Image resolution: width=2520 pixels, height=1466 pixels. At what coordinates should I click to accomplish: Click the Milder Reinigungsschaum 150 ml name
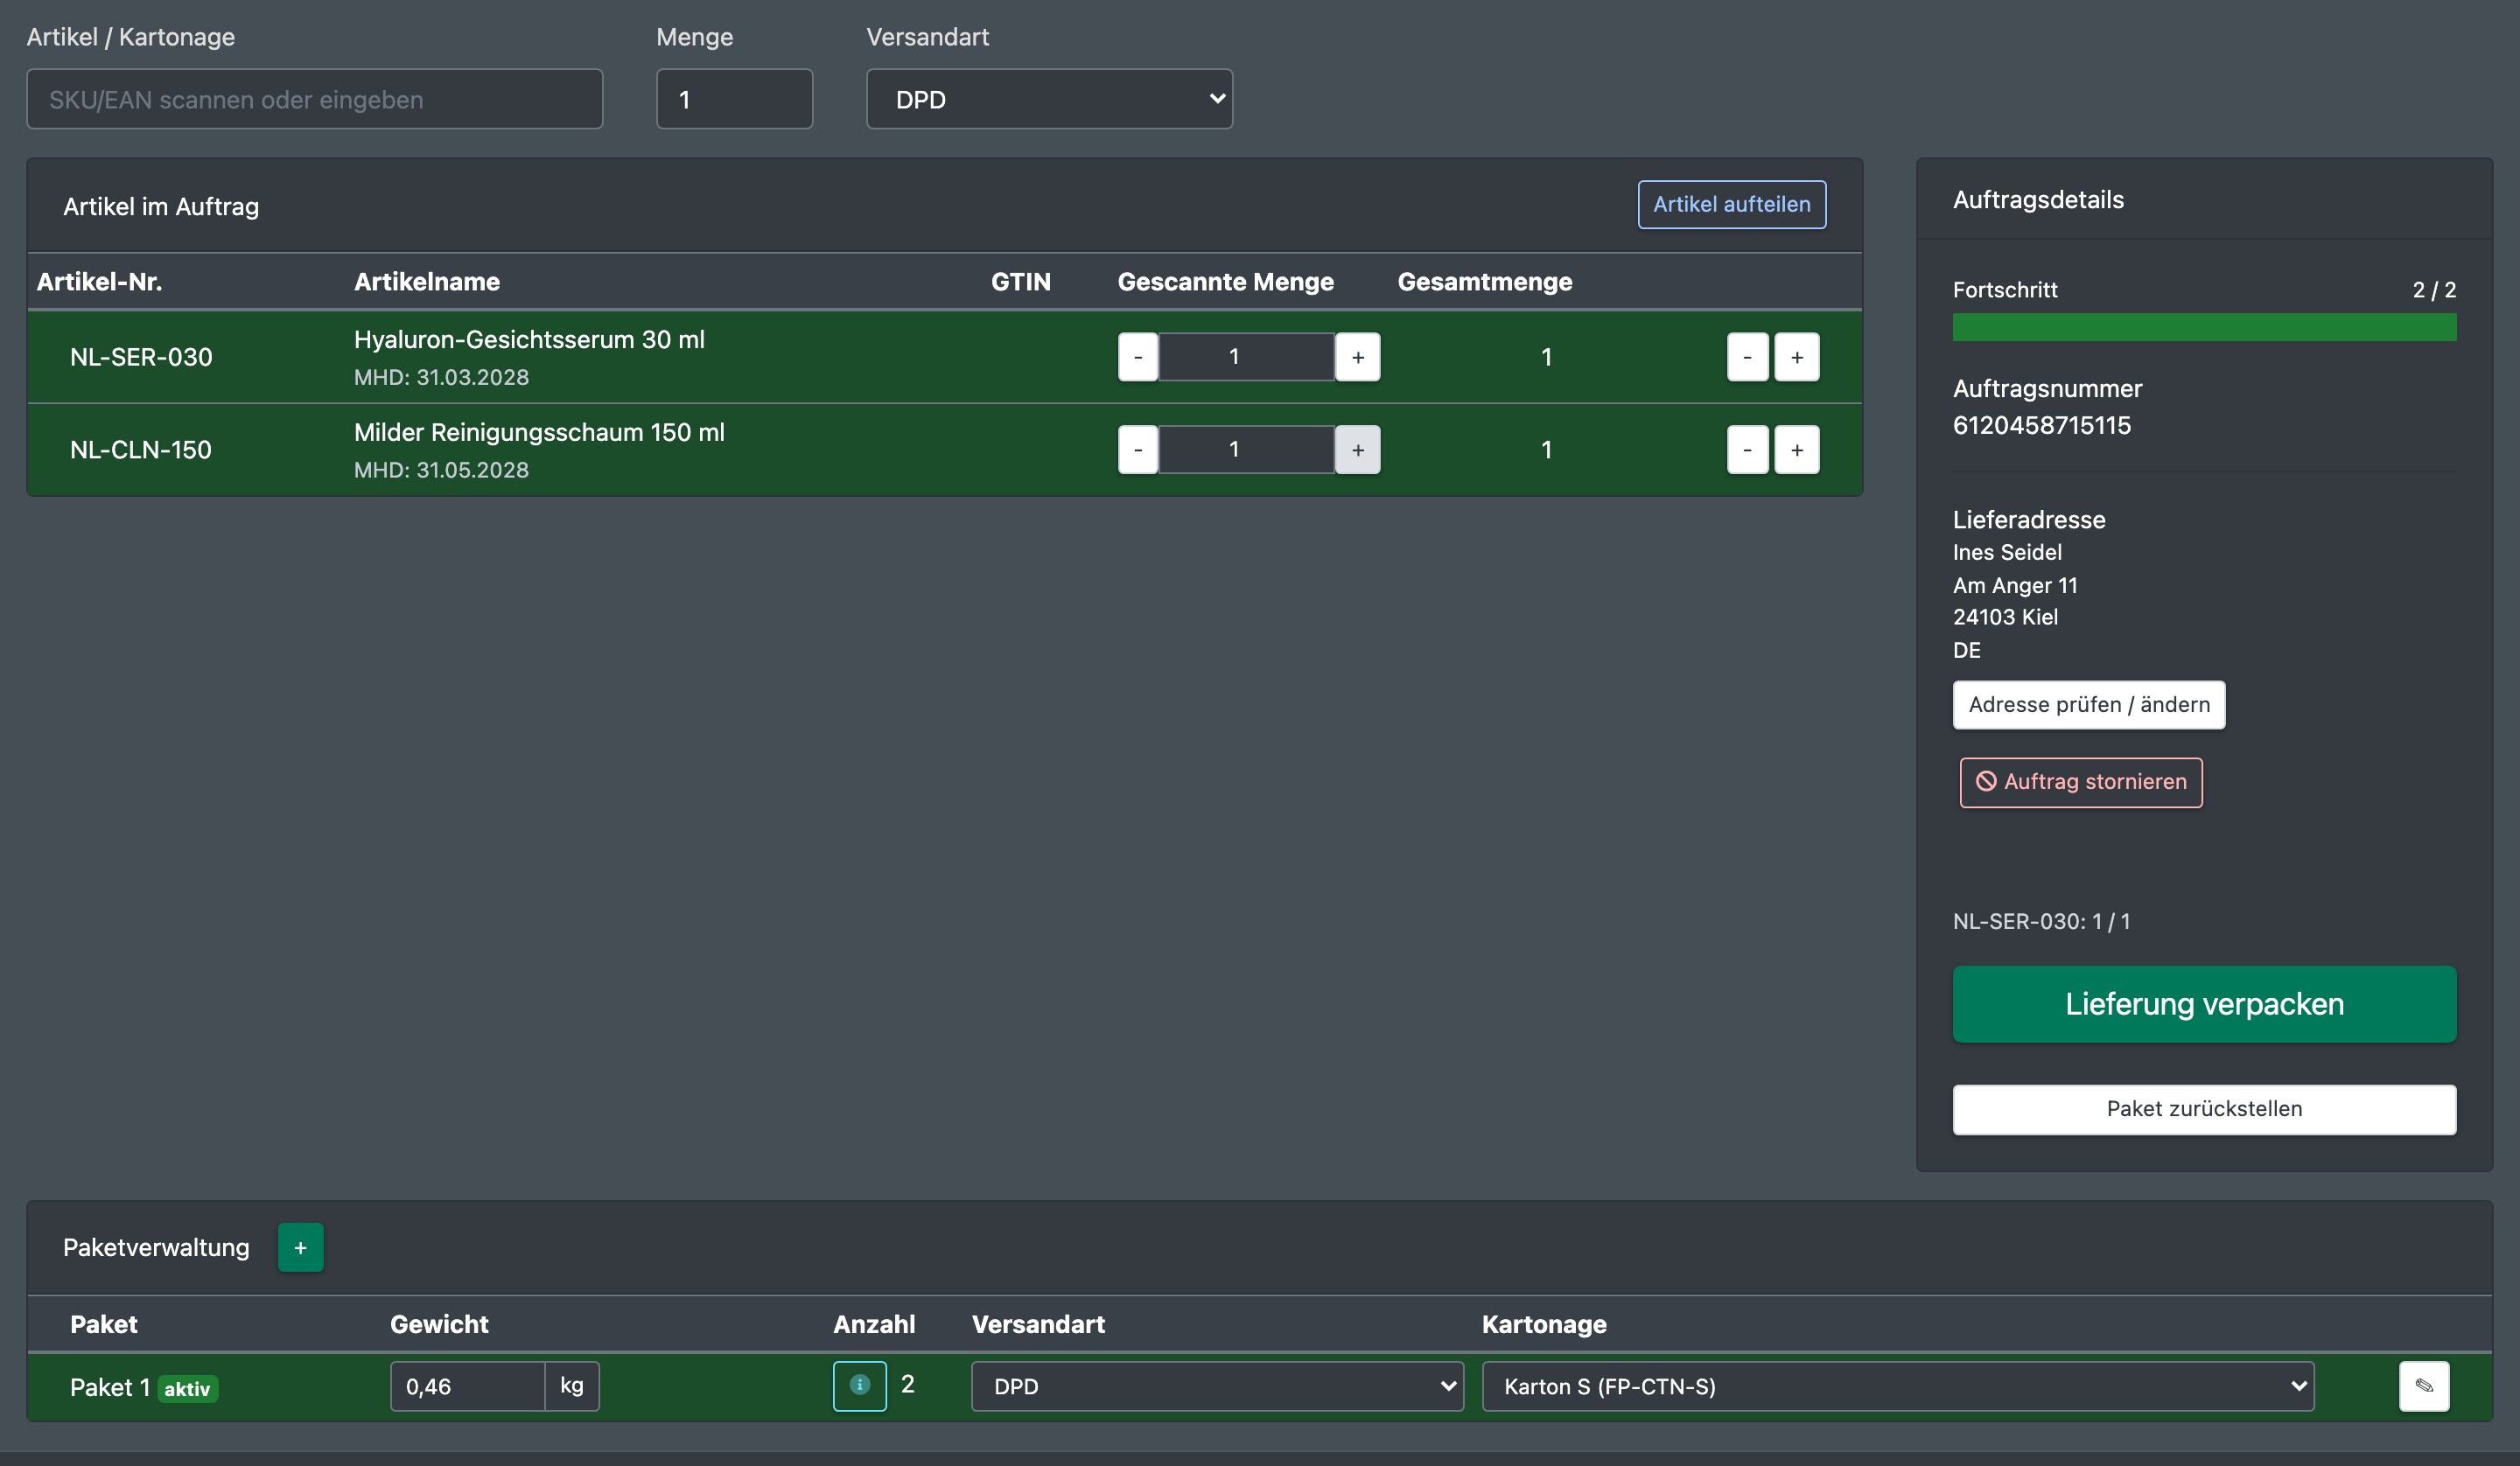539,433
